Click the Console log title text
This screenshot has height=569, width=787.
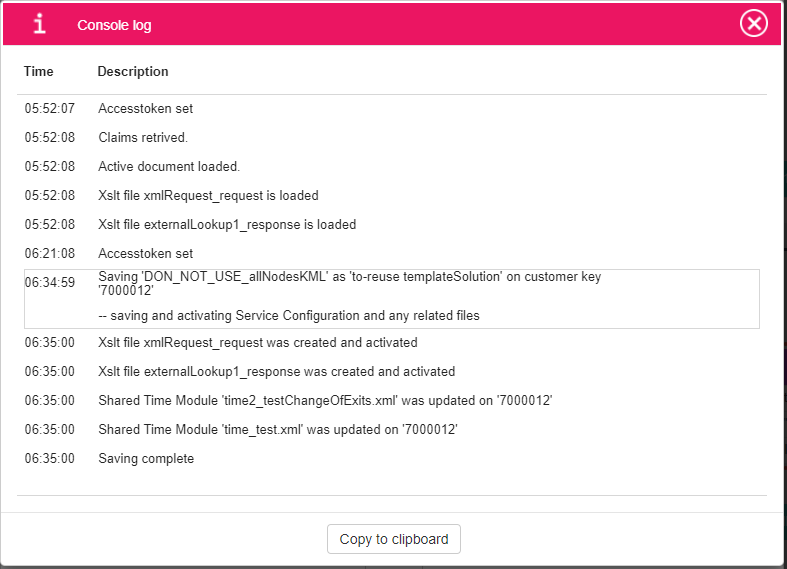click(114, 25)
